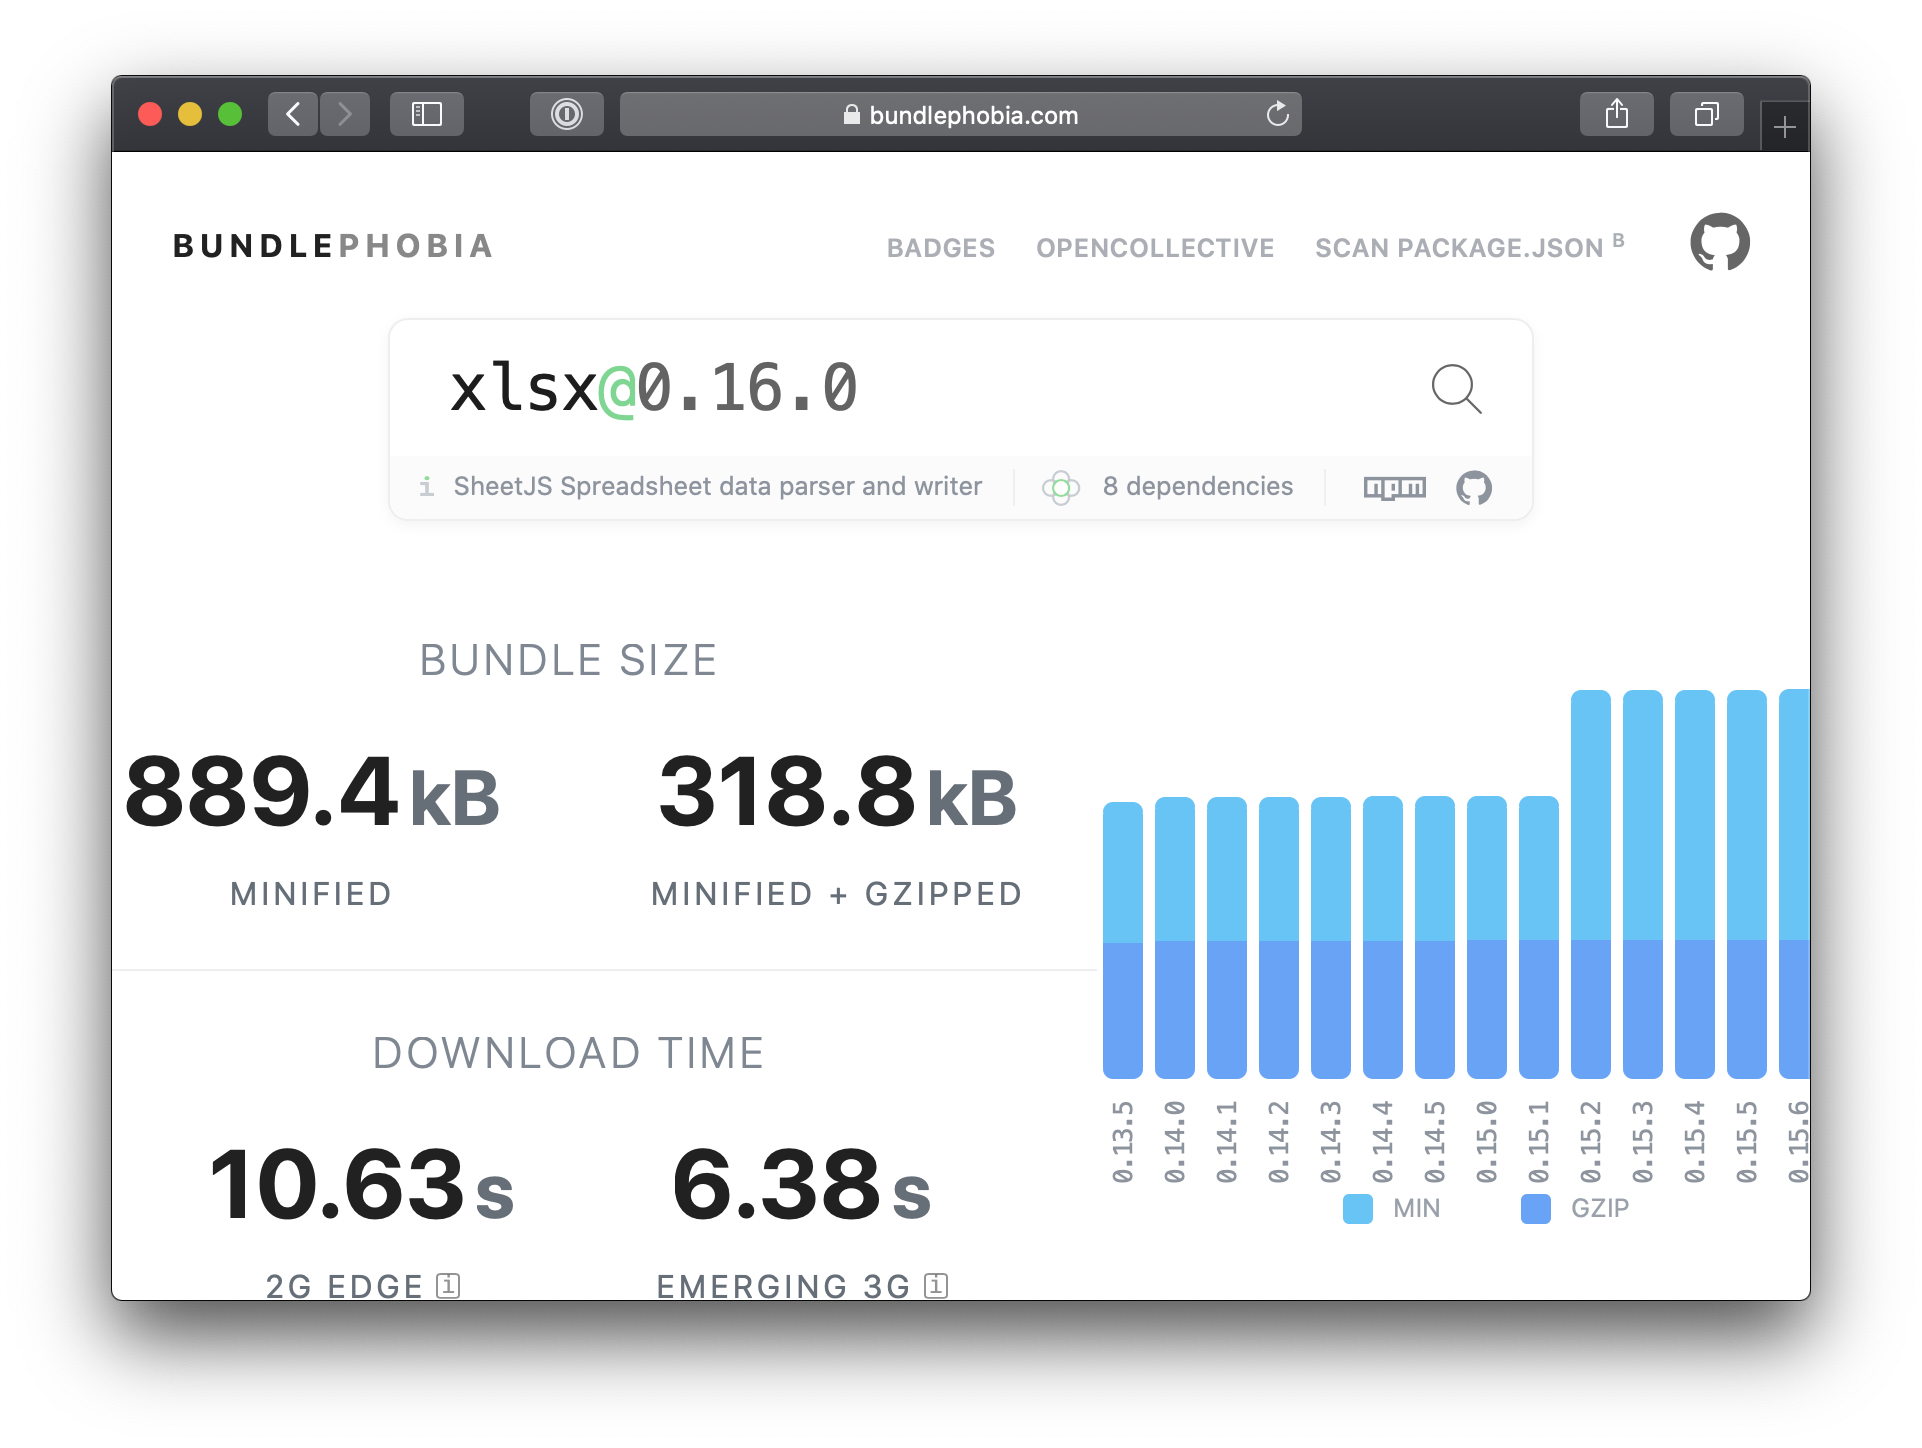The image size is (1922, 1448).
Task: Open the Badges menu link
Action: pyautogui.click(x=941, y=248)
